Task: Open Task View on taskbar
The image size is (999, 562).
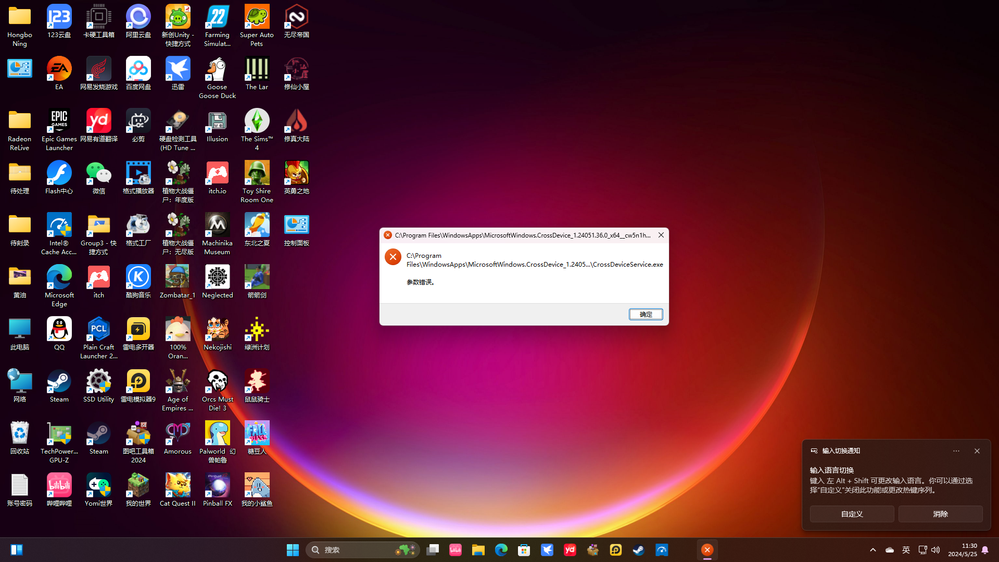Action: 433,549
